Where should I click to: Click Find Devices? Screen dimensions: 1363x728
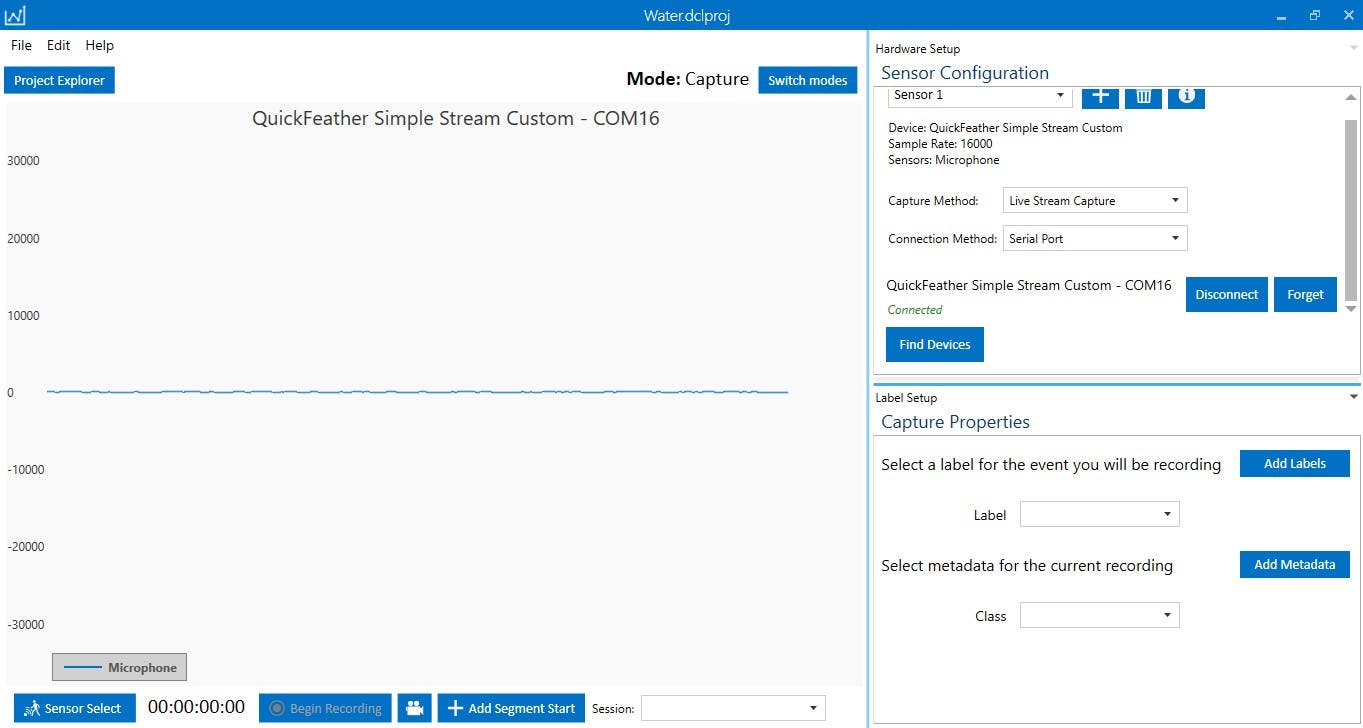click(x=935, y=344)
